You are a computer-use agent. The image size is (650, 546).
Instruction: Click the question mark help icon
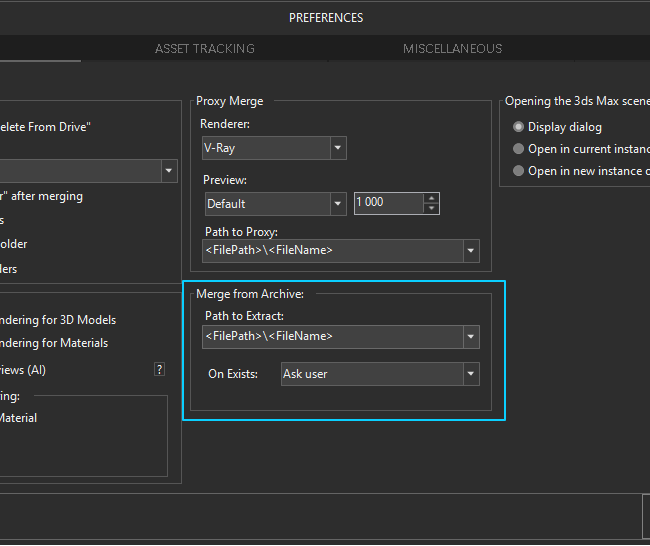click(x=160, y=369)
